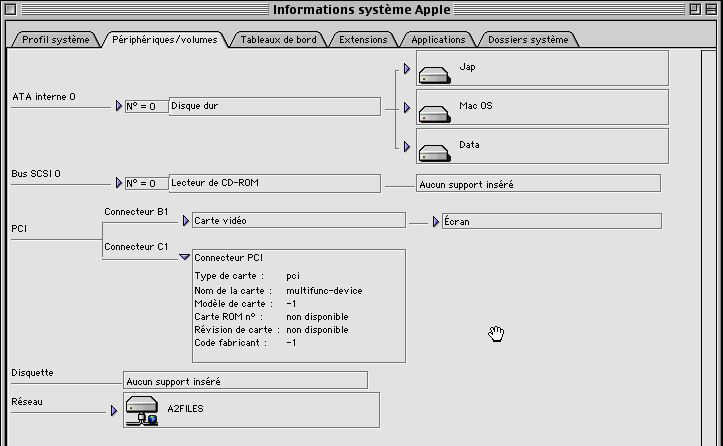
Task: Expand the Data volume details triangle
Action: point(407,147)
